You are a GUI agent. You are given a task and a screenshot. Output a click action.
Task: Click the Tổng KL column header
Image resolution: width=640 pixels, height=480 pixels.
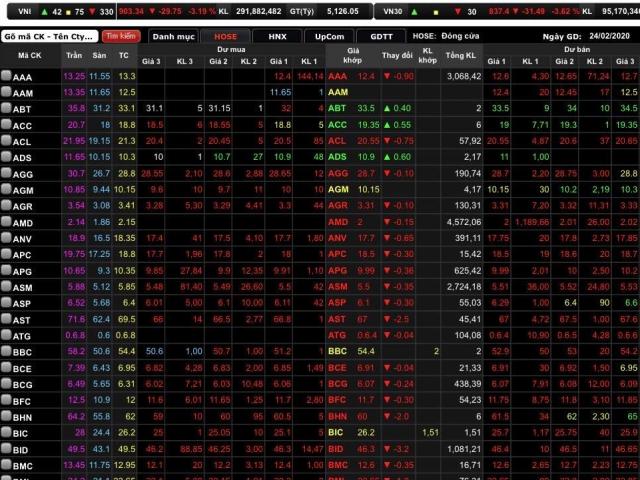[461, 55]
